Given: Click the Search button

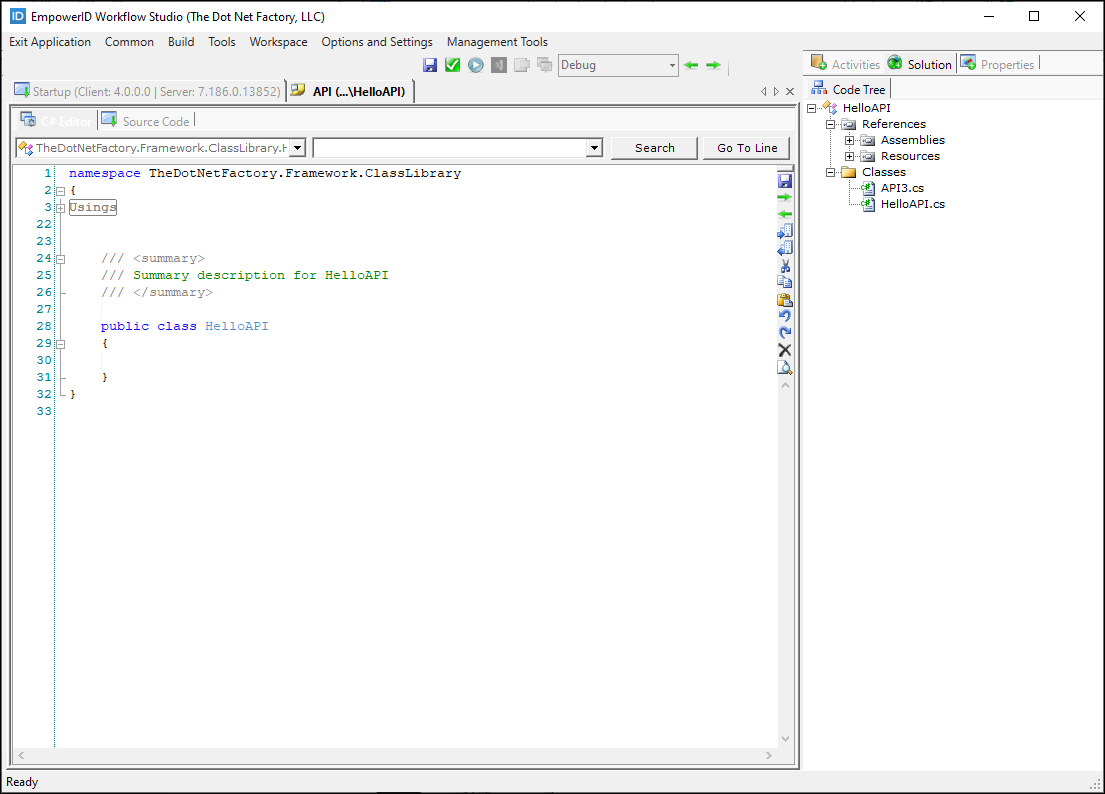Looking at the screenshot, I should coord(654,148).
